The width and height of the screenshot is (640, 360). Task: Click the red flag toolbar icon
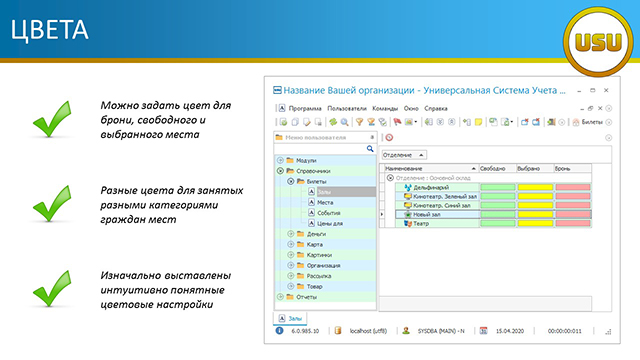(x=397, y=122)
